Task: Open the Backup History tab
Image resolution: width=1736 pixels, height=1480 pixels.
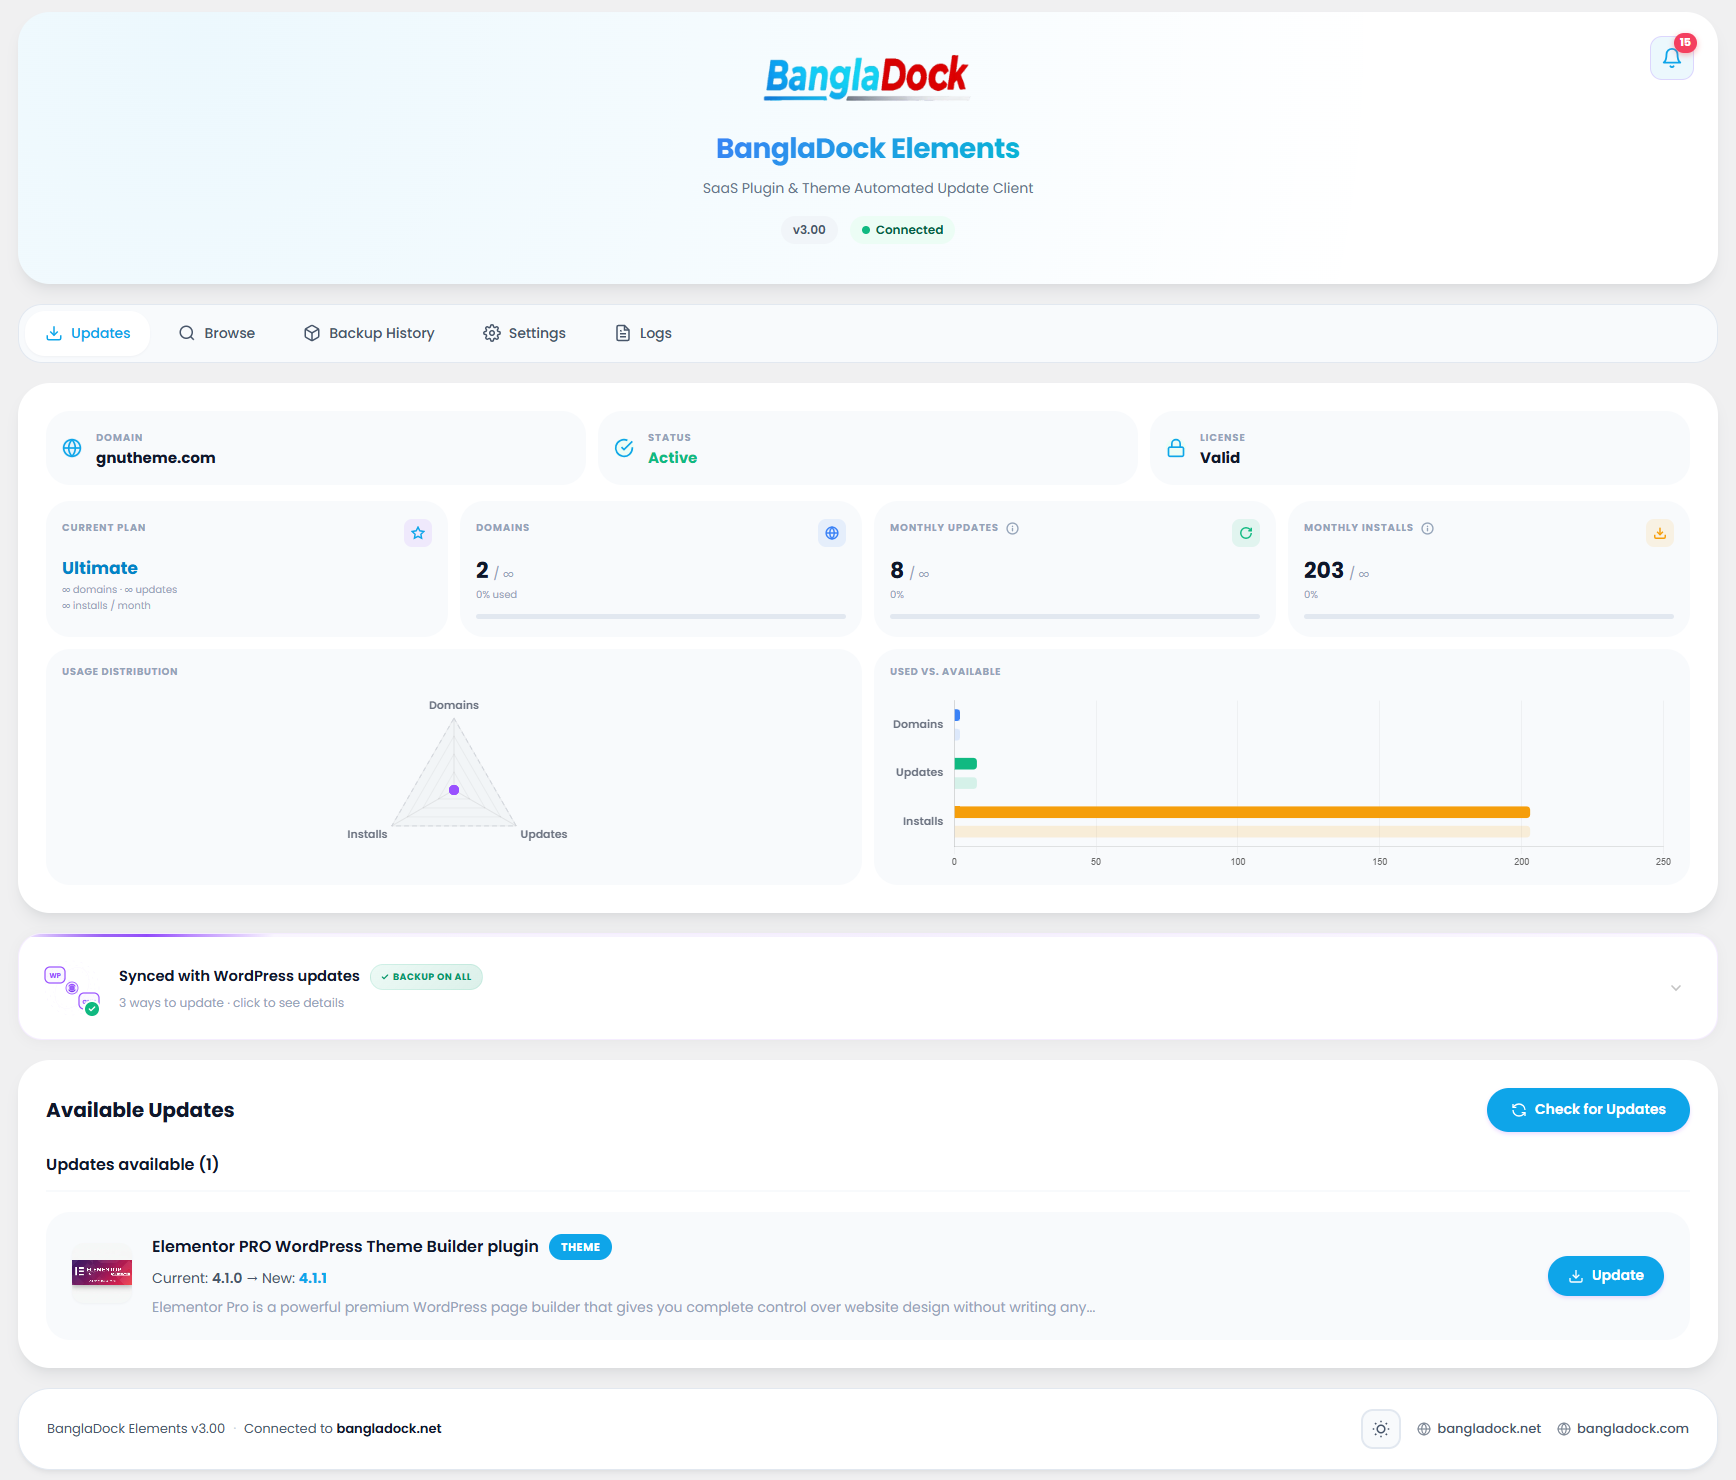Action: coord(369,333)
